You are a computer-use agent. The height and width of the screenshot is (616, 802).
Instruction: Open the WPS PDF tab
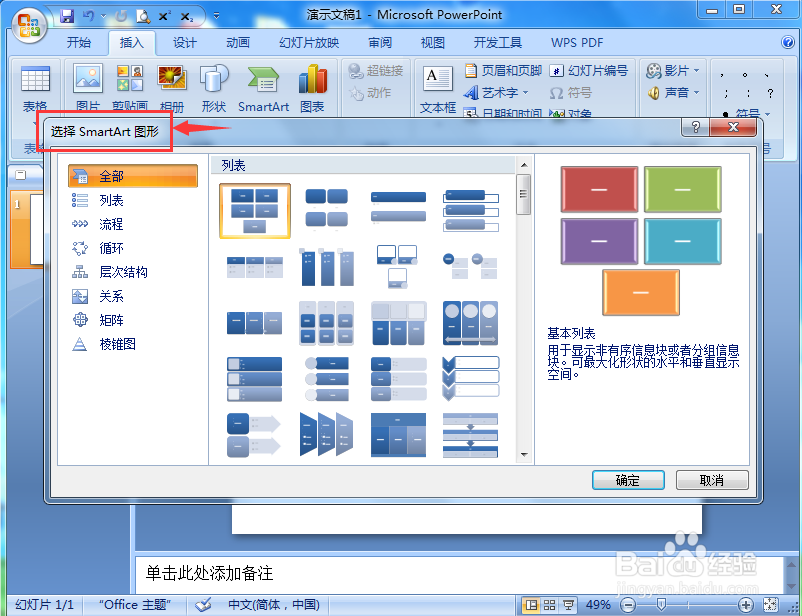click(x=577, y=43)
